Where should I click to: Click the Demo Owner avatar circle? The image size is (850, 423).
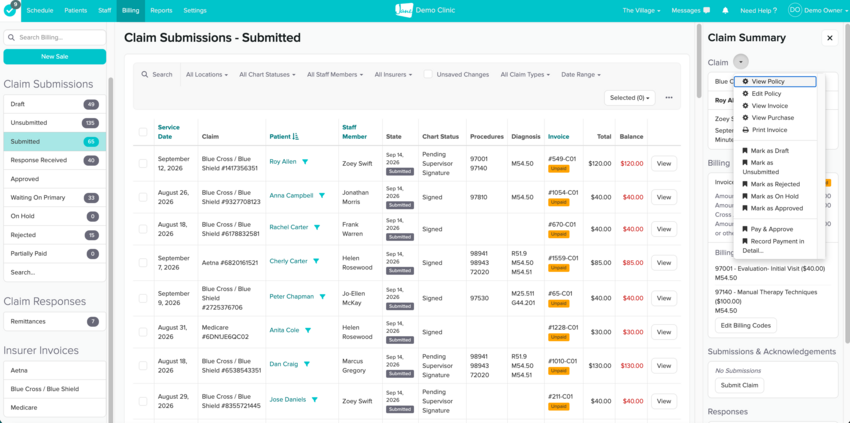(x=795, y=10)
